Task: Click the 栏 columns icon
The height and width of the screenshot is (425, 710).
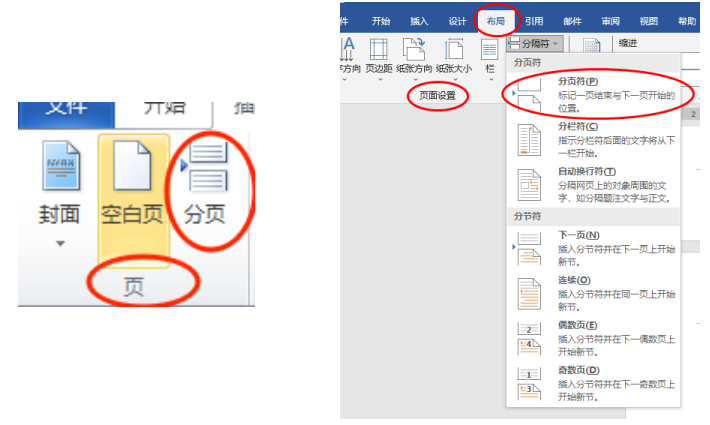Action: [489, 50]
